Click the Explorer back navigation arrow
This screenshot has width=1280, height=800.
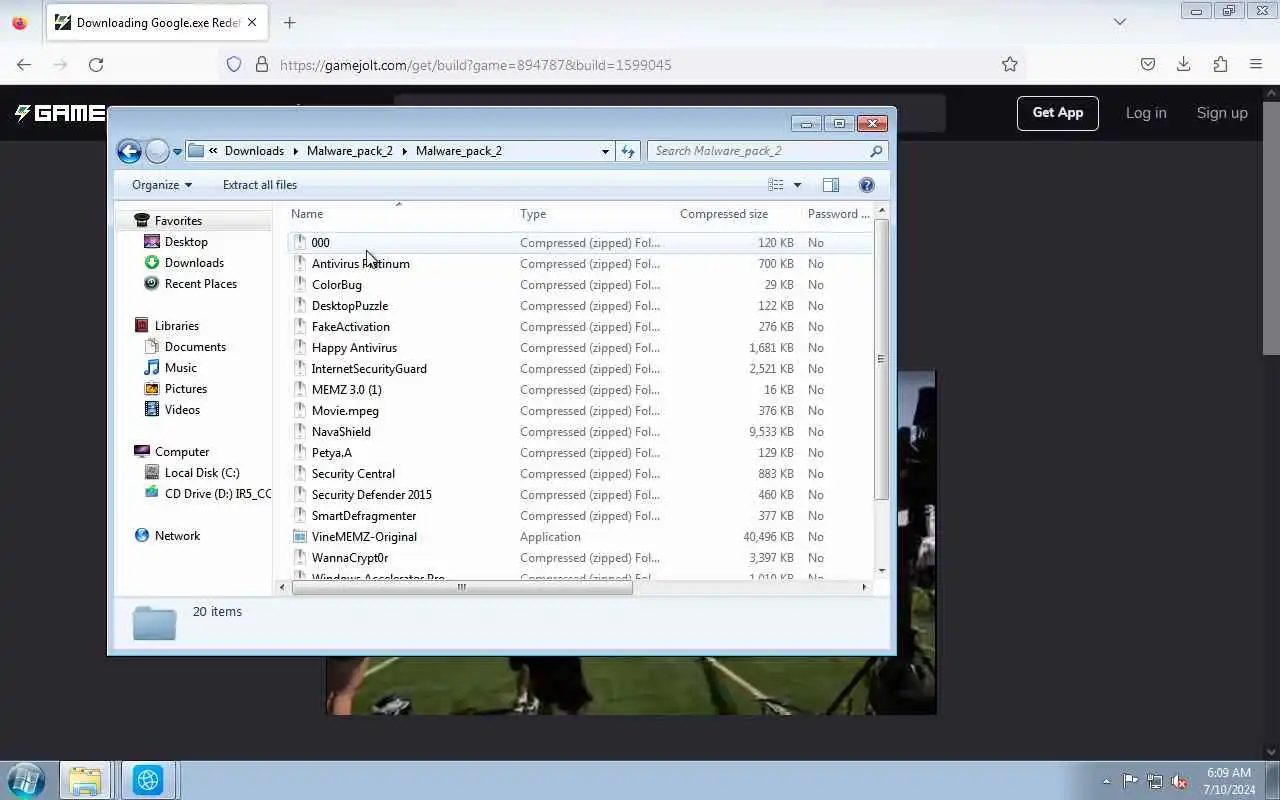click(x=129, y=151)
